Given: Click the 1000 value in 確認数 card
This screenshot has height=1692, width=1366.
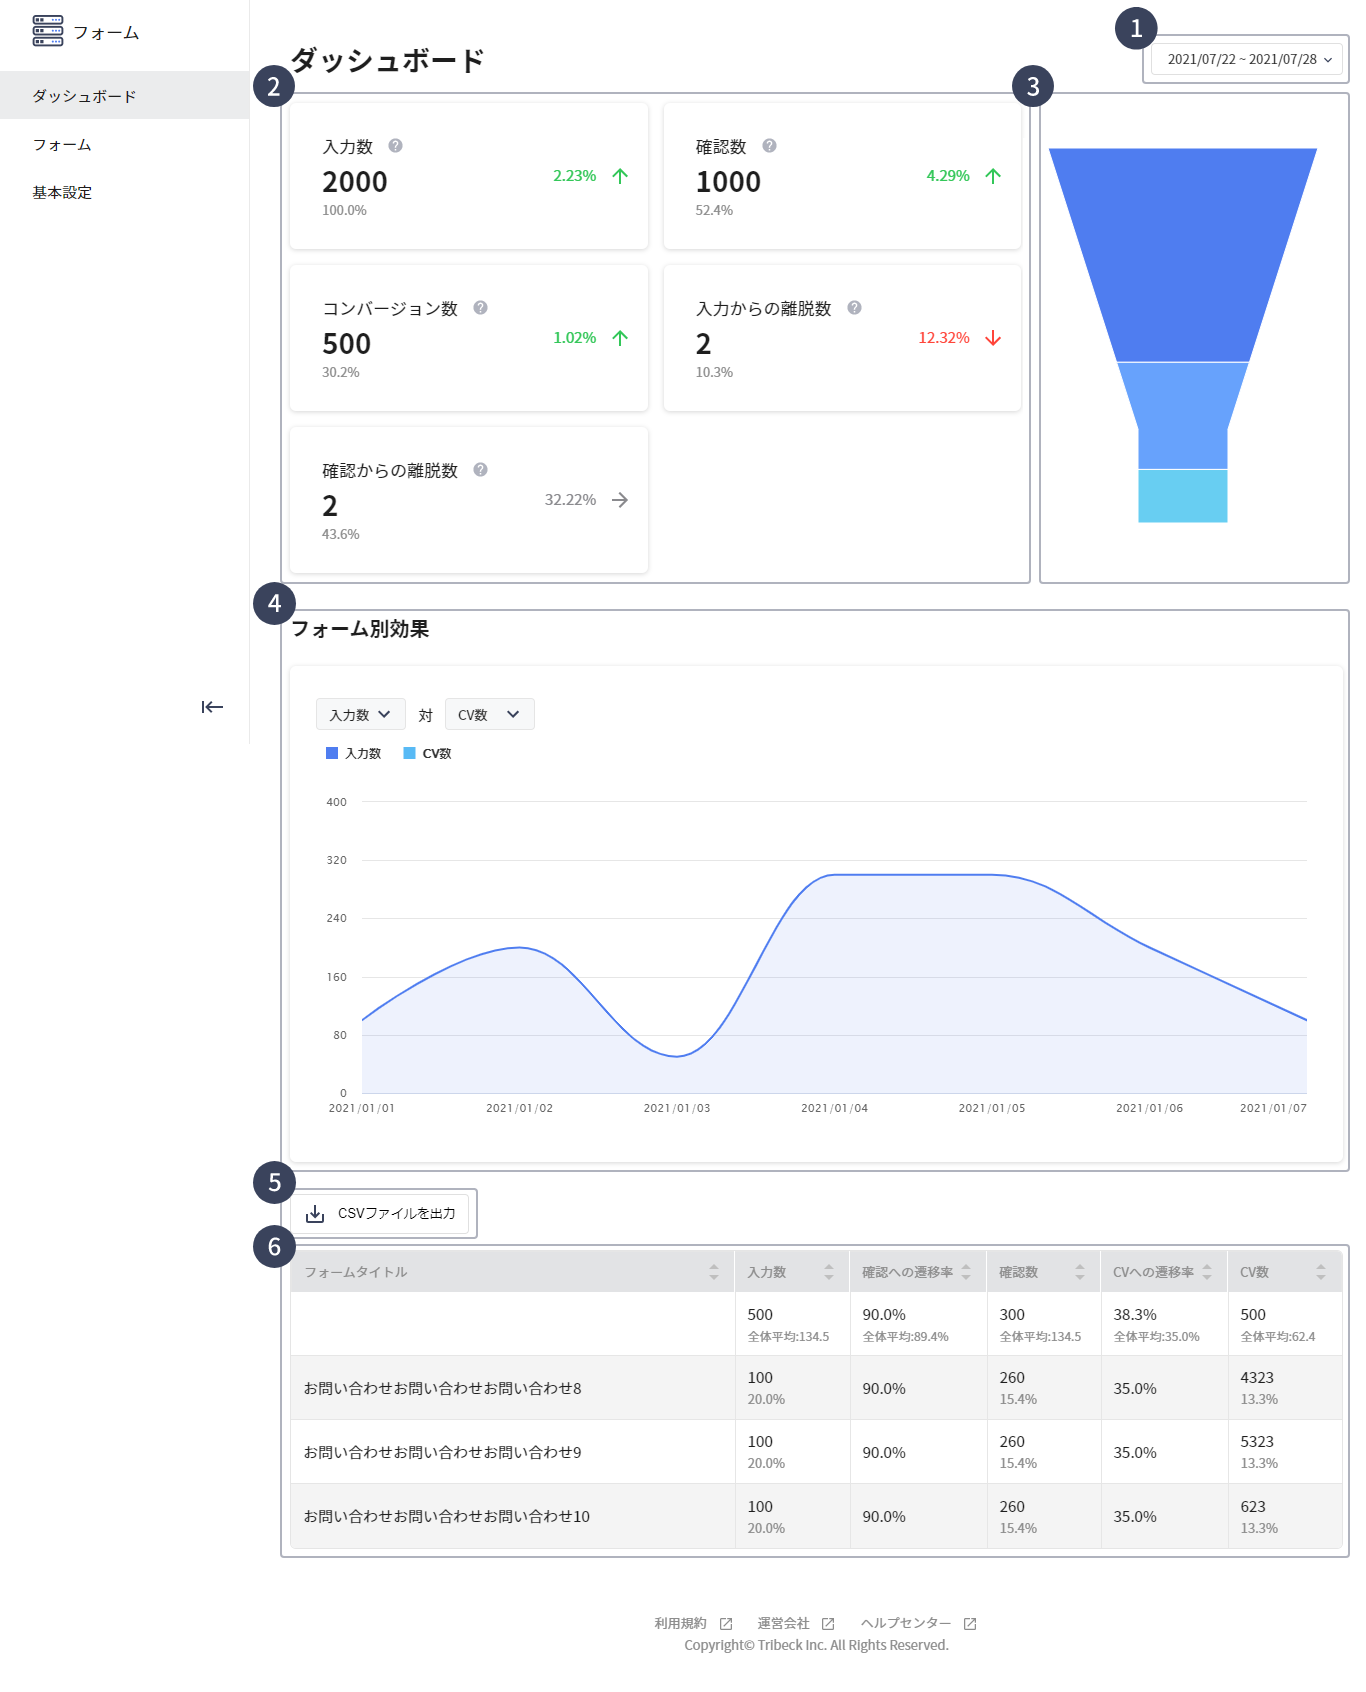Looking at the screenshot, I should tap(728, 182).
